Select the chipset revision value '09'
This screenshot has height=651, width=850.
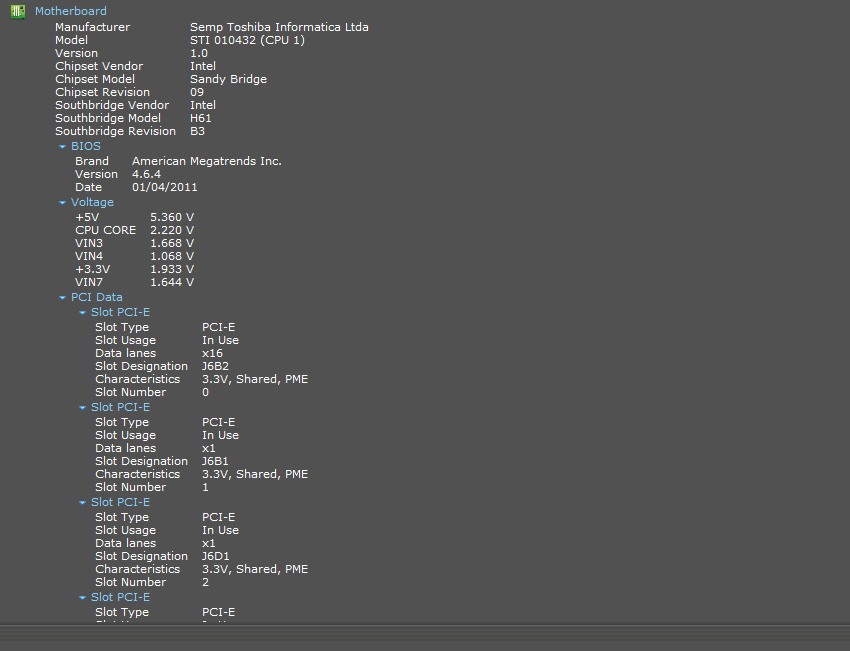point(197,92)
